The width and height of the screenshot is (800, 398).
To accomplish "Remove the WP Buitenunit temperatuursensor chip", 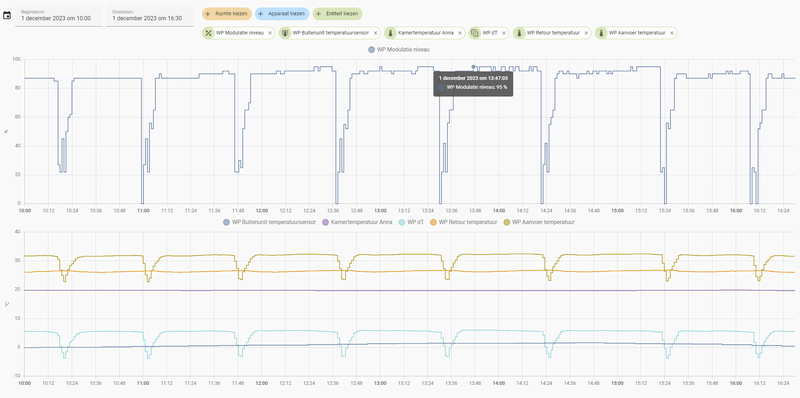I will (x=375, y=33).
